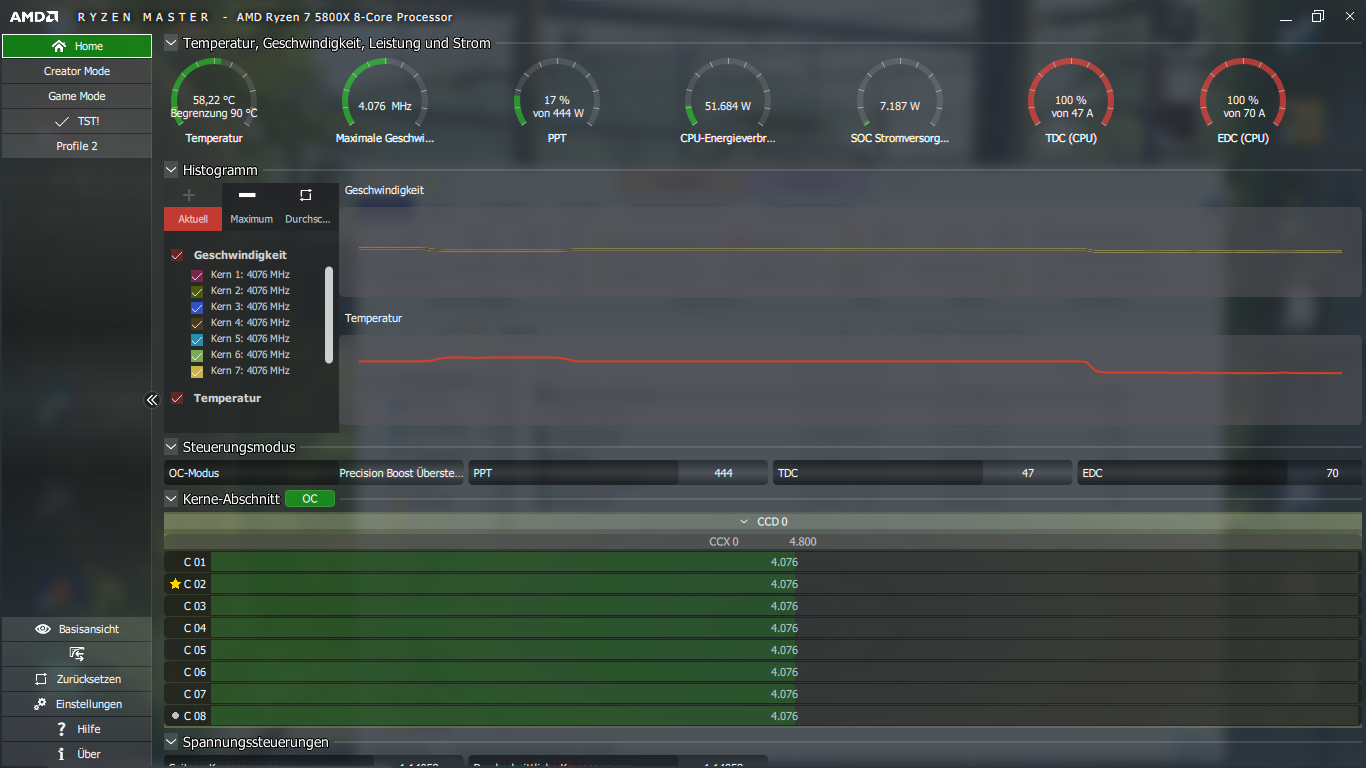Click the AMD logo in title bar
1366x768 pixels.
[x=34, y=17]
